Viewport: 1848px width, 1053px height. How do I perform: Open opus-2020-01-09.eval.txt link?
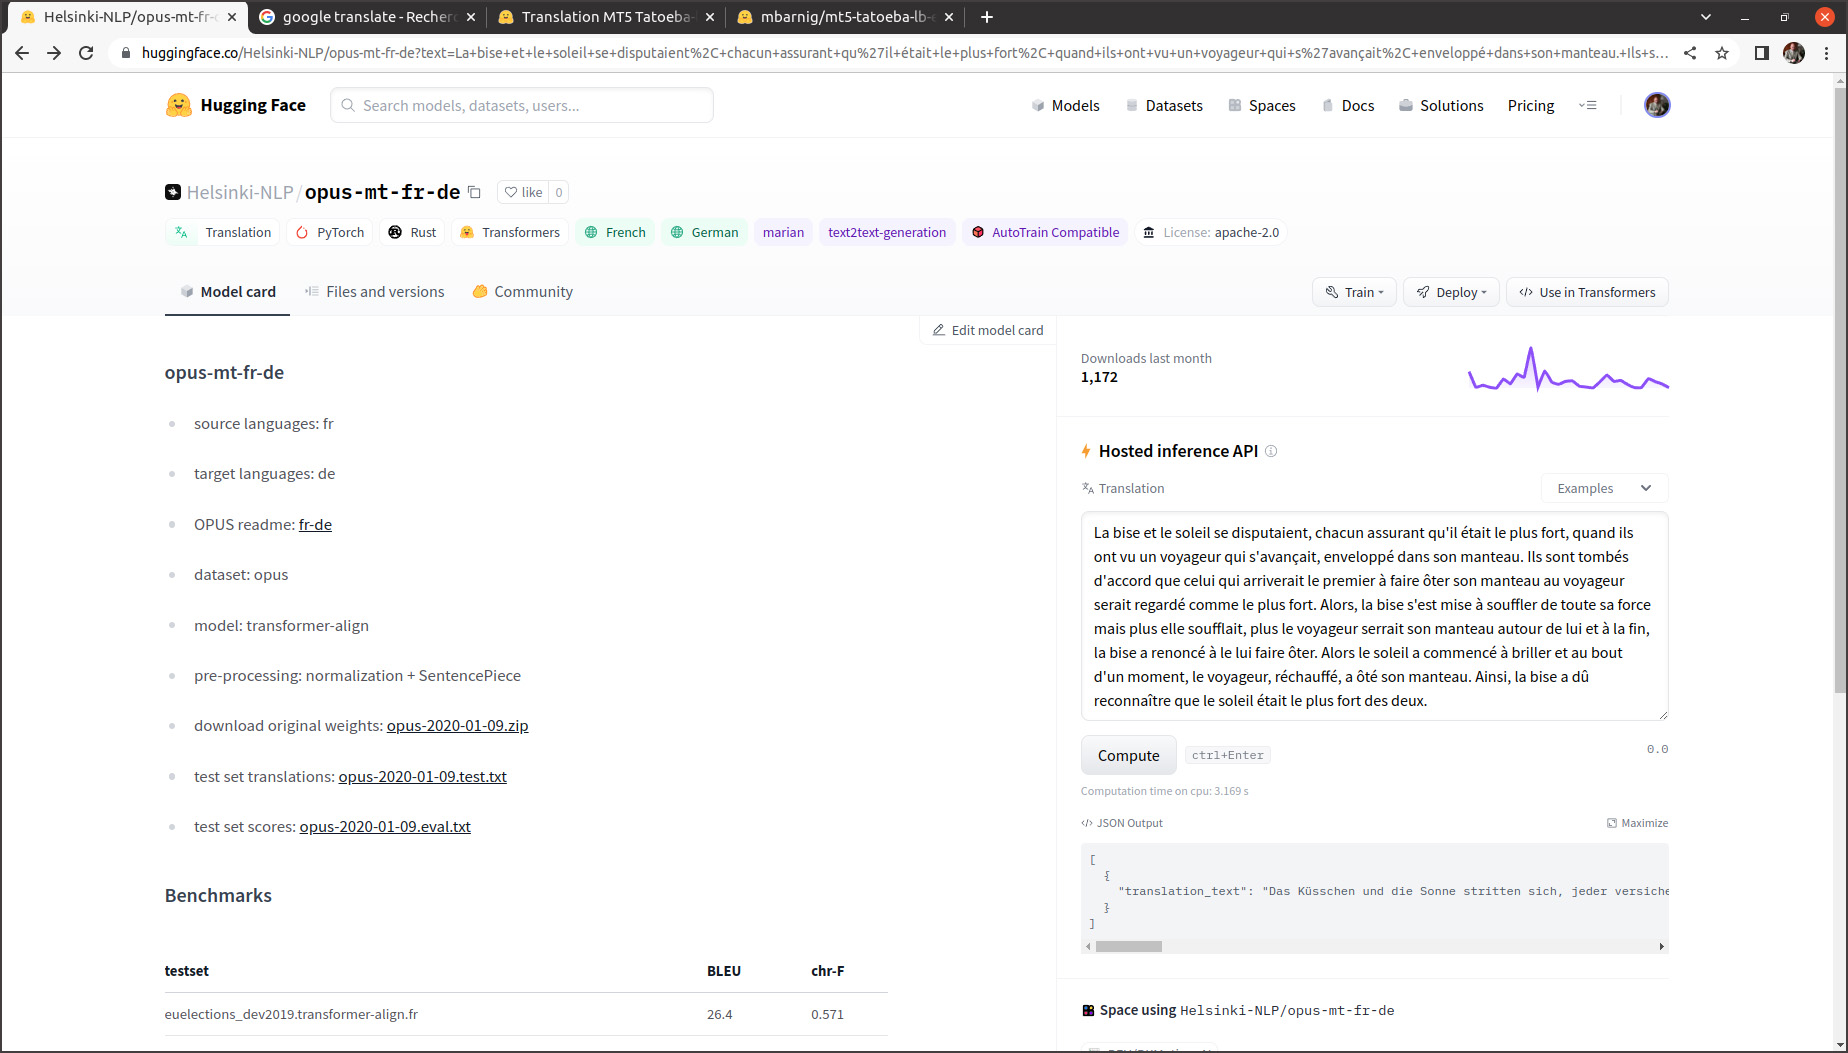385,827
